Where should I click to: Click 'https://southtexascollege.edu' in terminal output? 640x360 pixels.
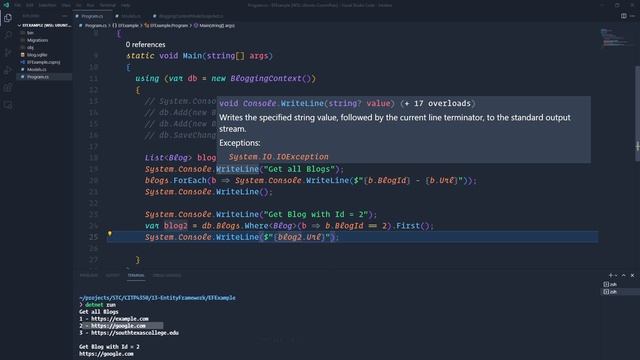pyautogui.click(x=135, y=333)
